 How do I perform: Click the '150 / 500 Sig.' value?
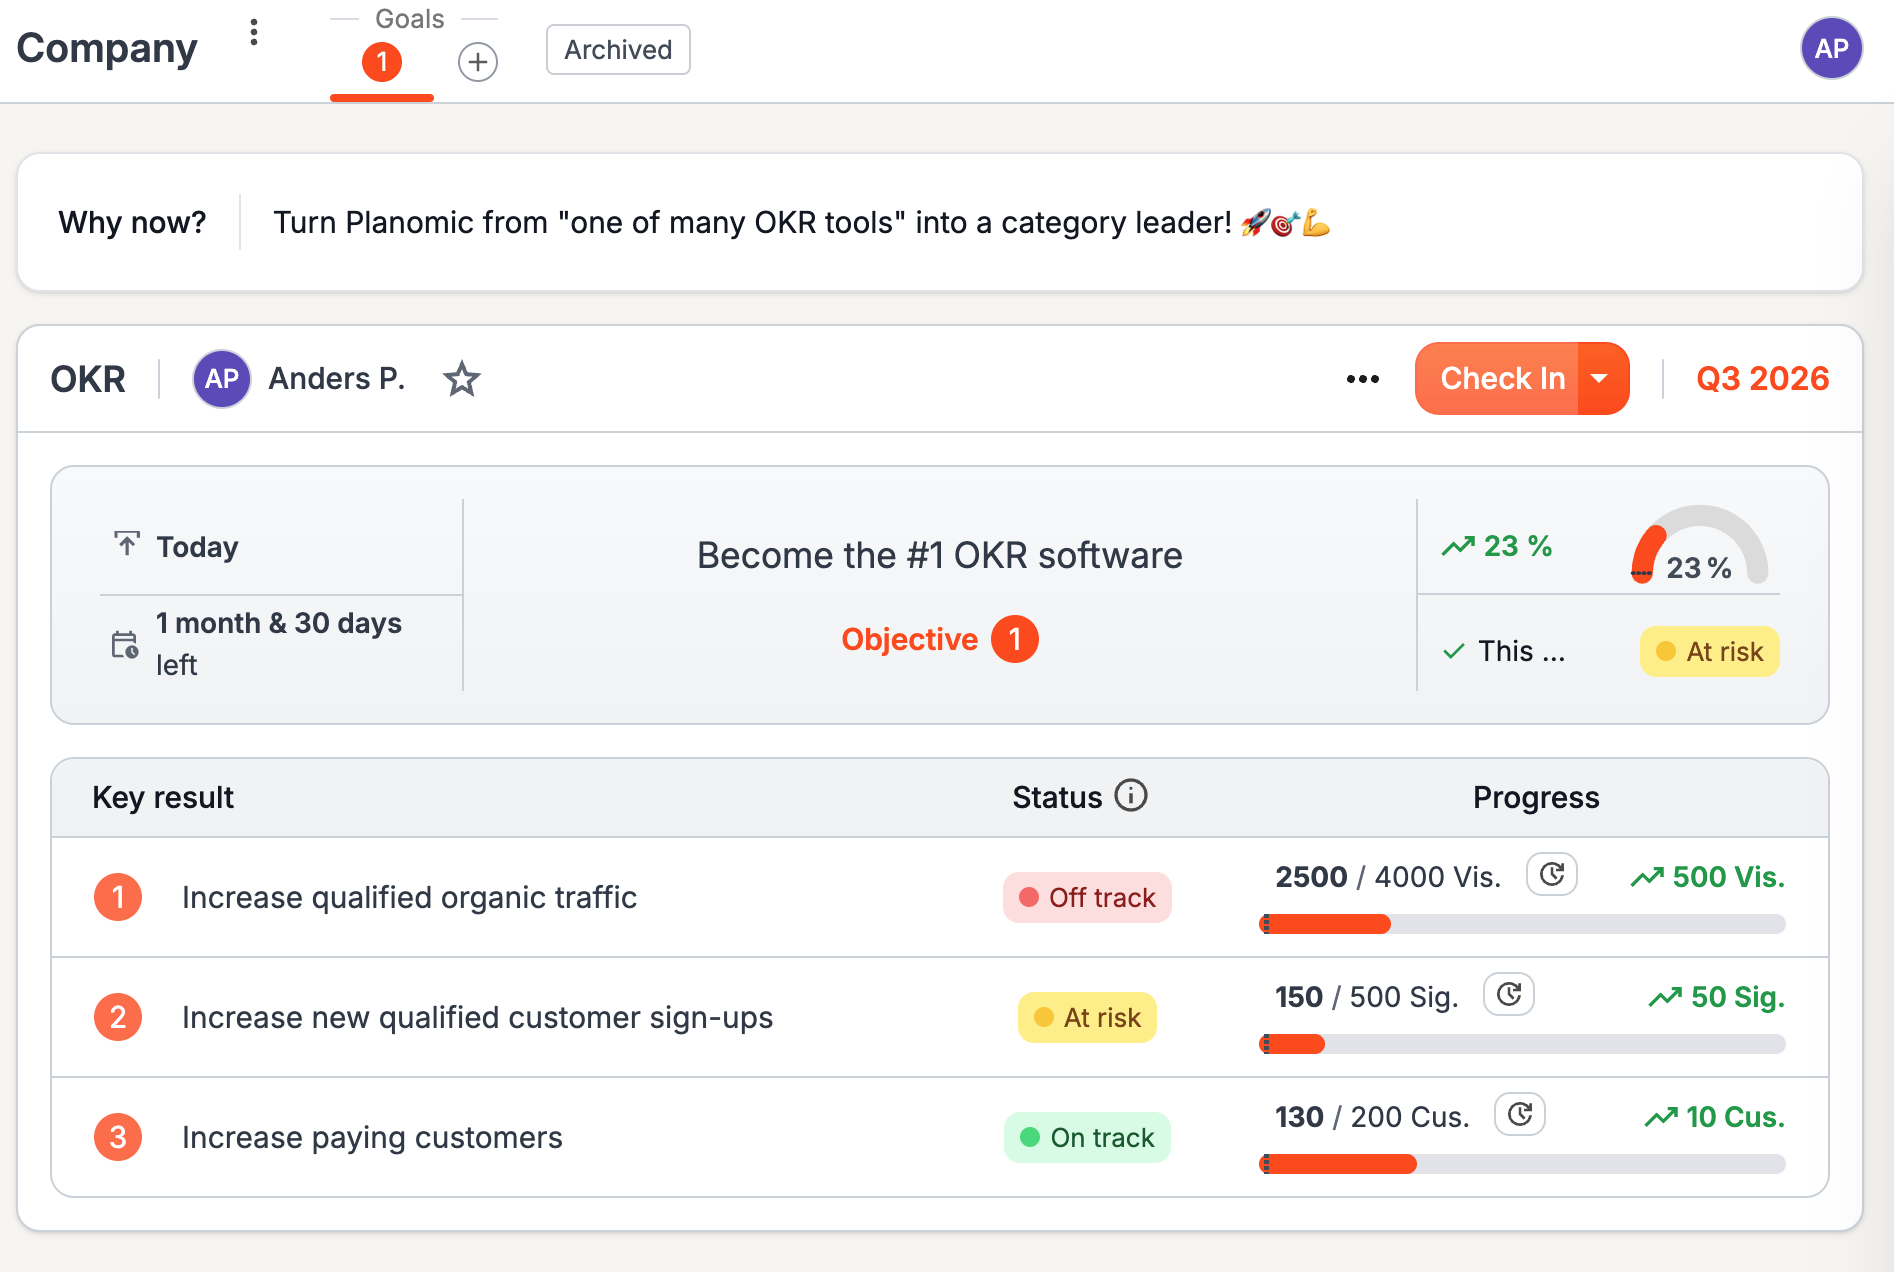(x=1366, y=997)
